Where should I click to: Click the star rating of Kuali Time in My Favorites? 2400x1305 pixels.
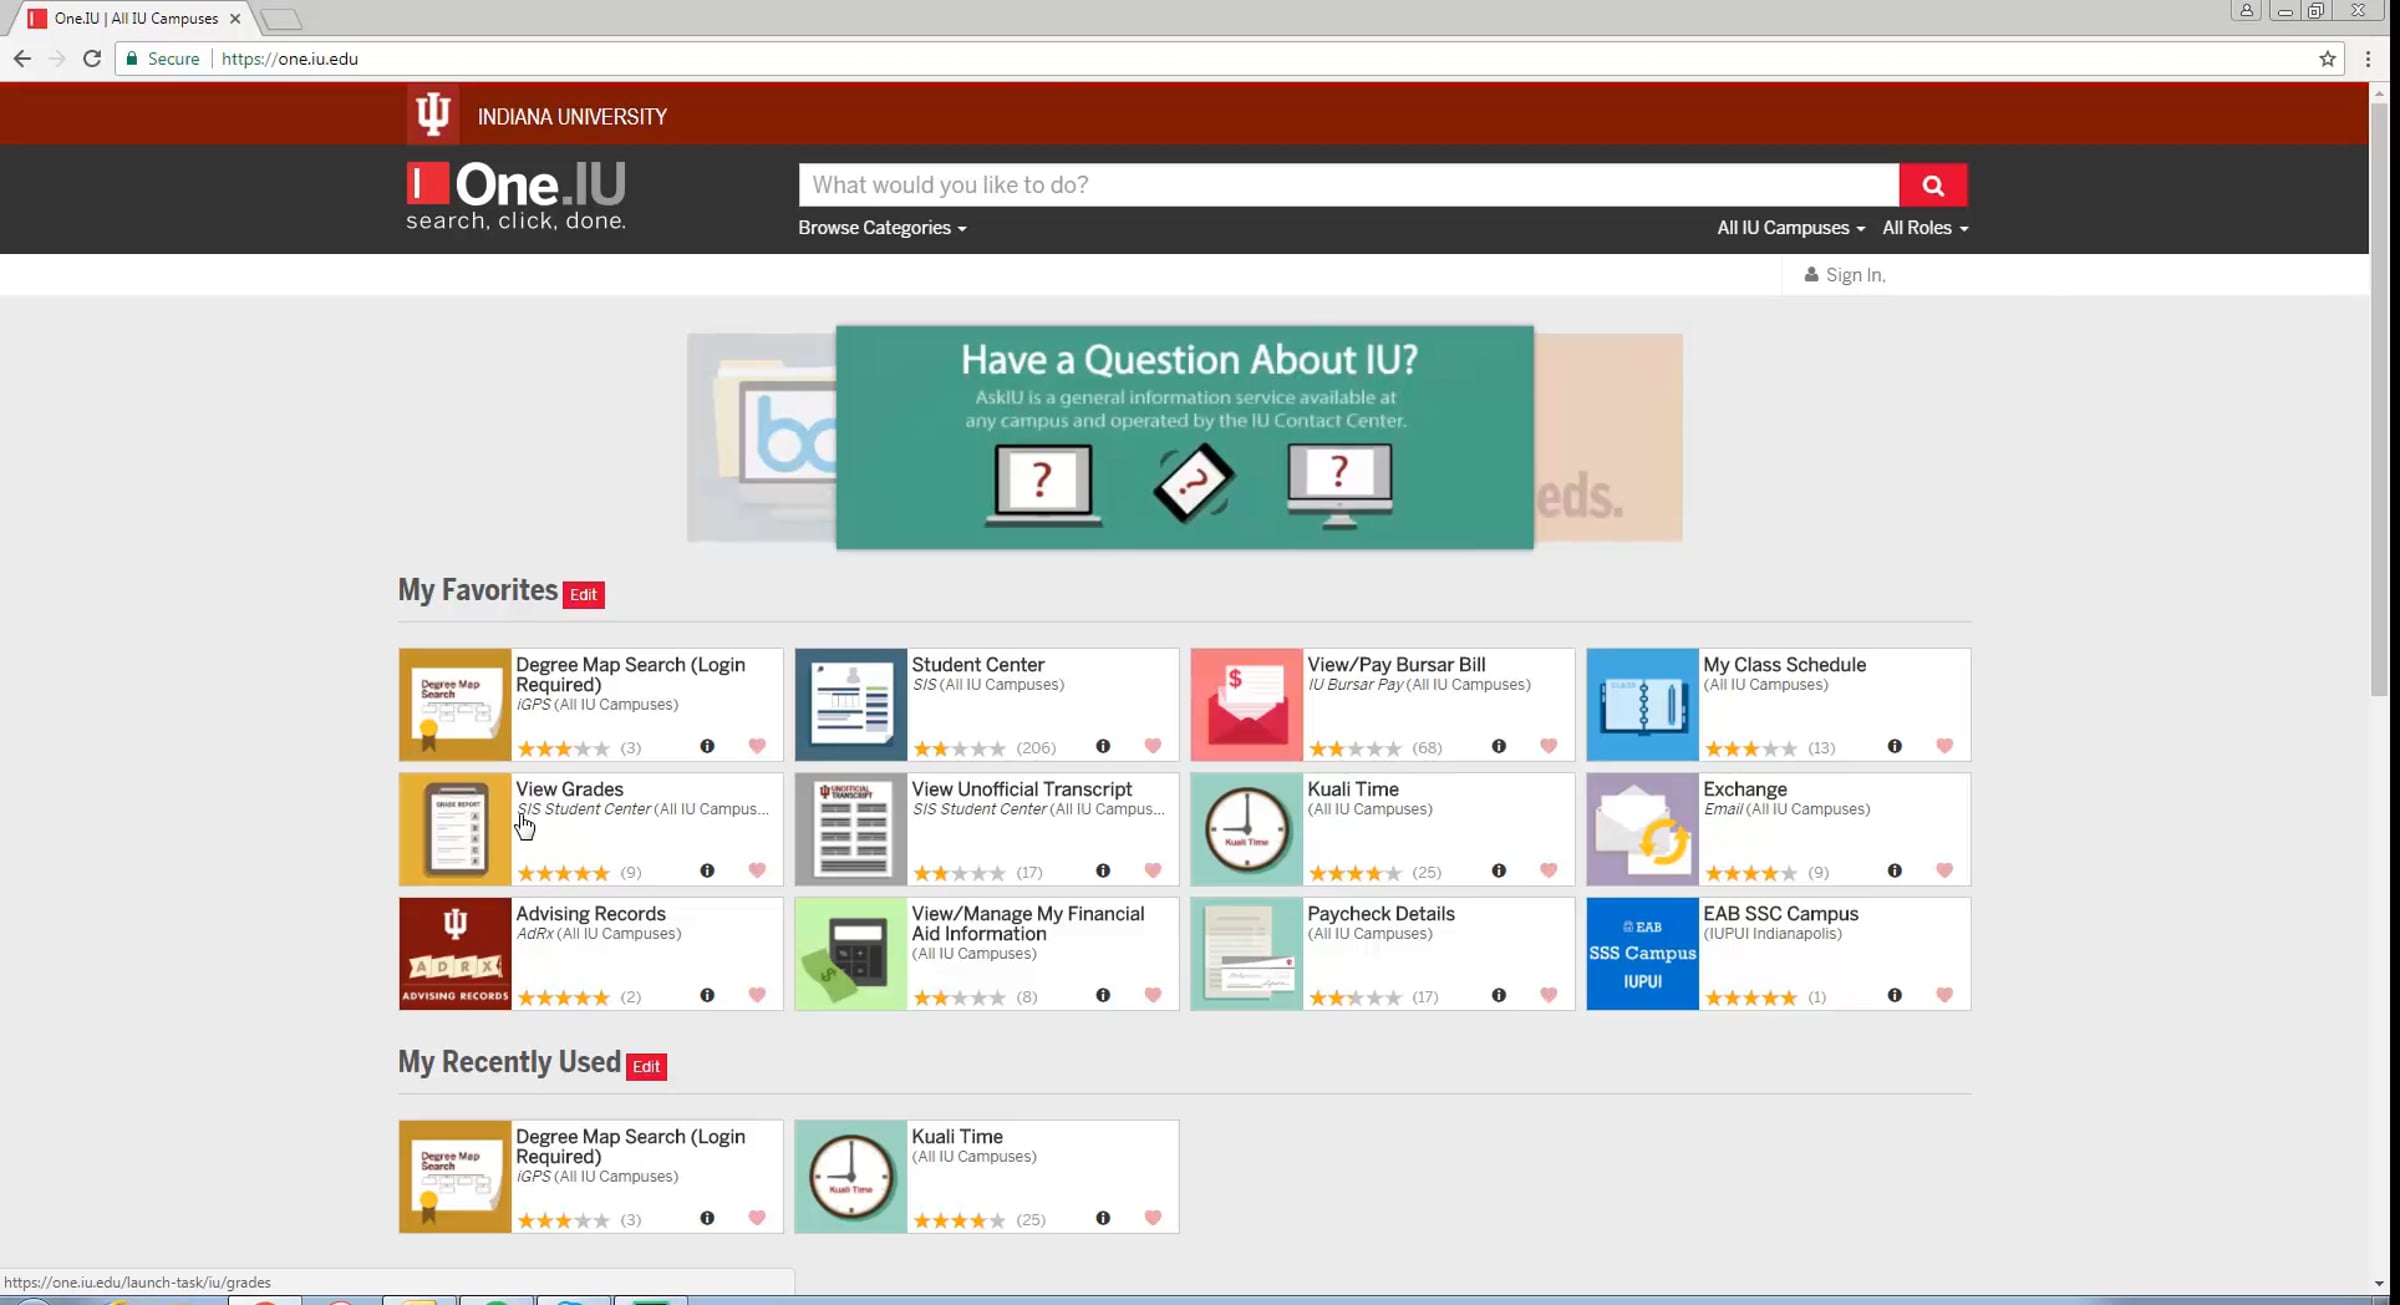1355,873
